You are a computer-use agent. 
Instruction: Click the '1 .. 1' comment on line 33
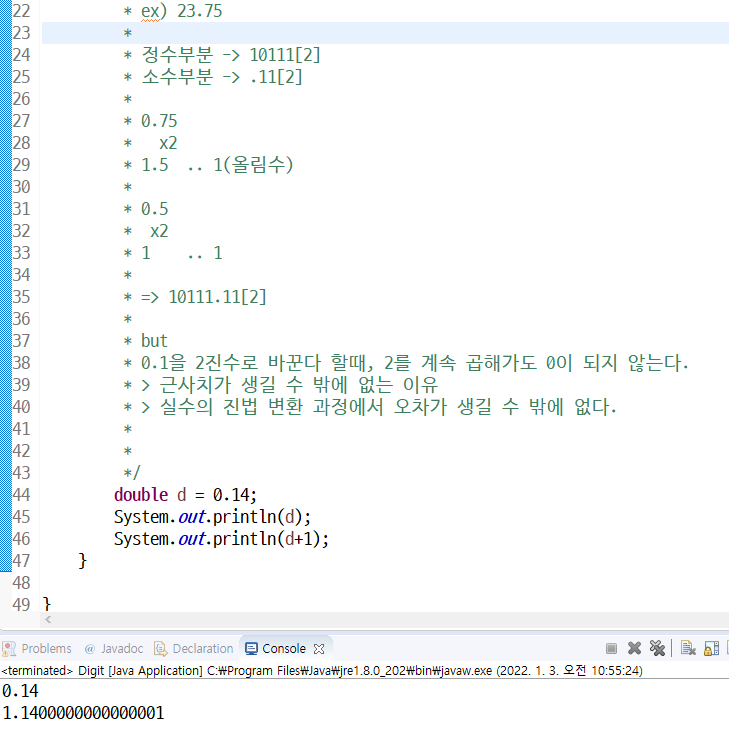pyautogui.click(x=181, y=253)
